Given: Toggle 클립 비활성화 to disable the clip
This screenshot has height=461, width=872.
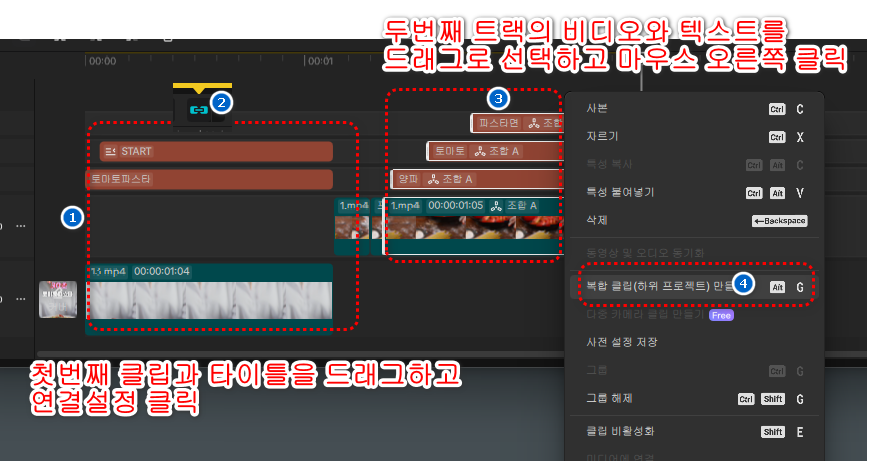Looking at the screenshot, I should pyautogui.click(x=621, y=431).
